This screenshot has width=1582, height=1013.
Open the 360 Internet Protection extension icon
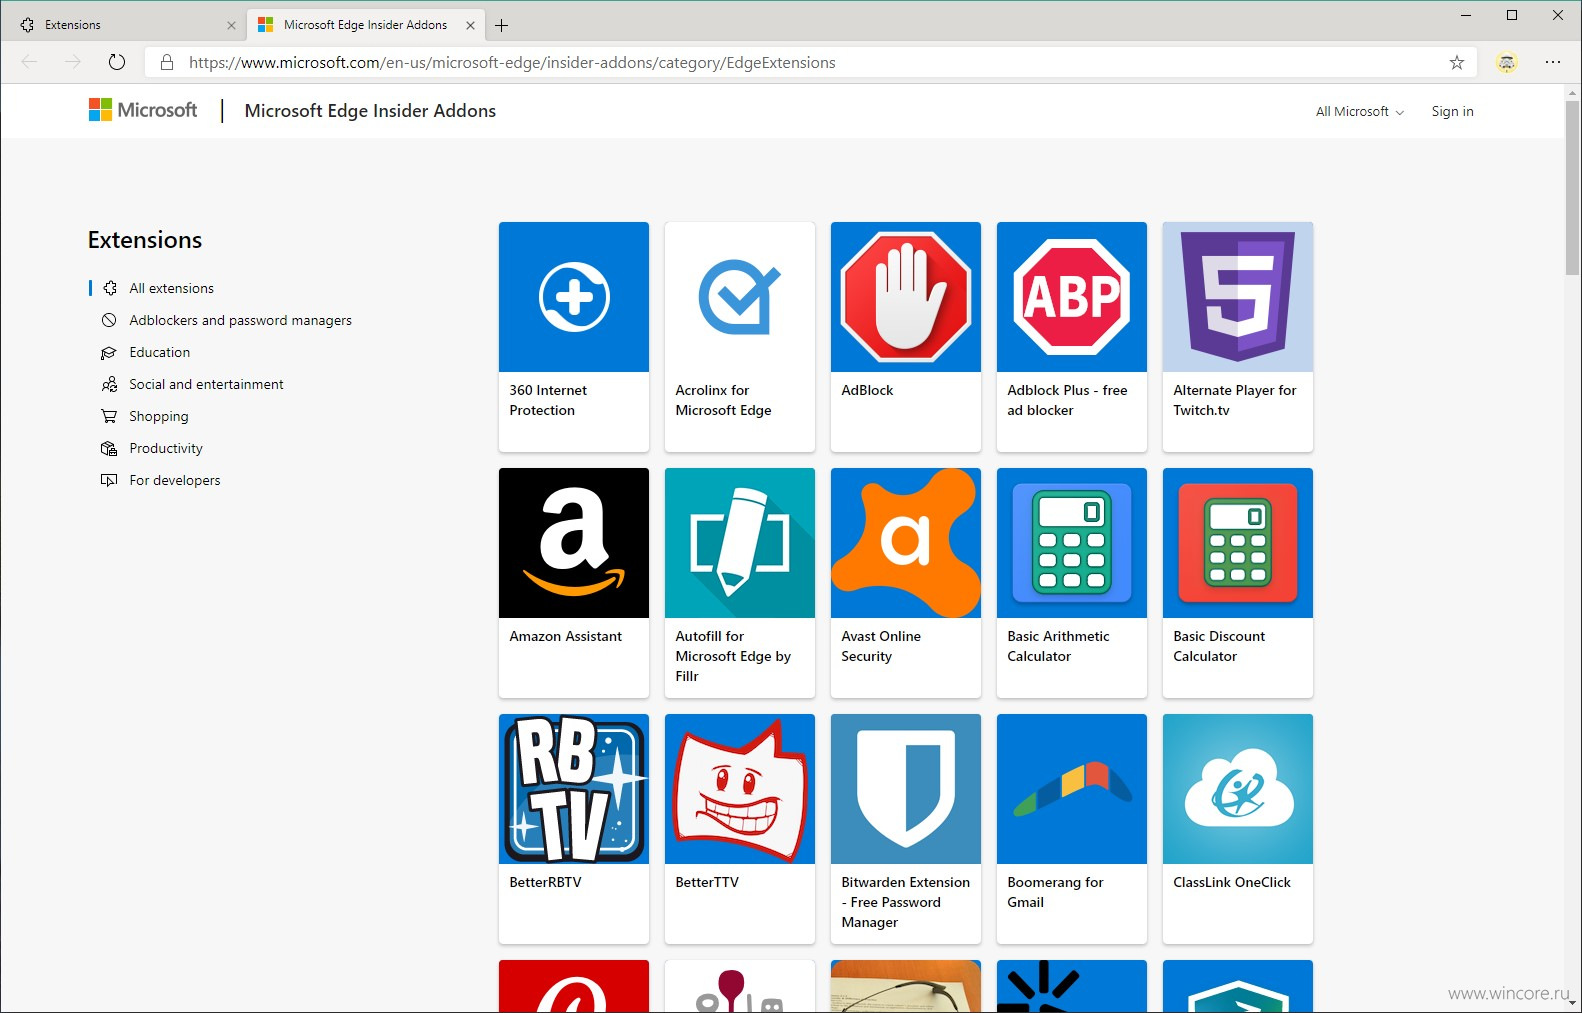pos(574,297)
